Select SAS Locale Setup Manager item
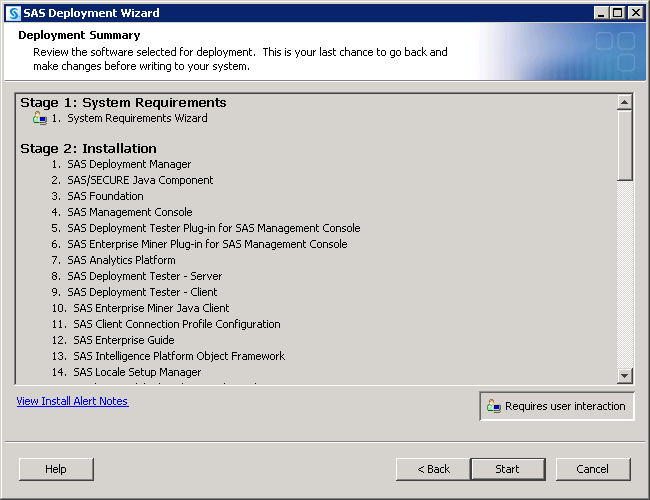Image resolution: width=650 pixels, height=500 pixels. click(137, 372)
